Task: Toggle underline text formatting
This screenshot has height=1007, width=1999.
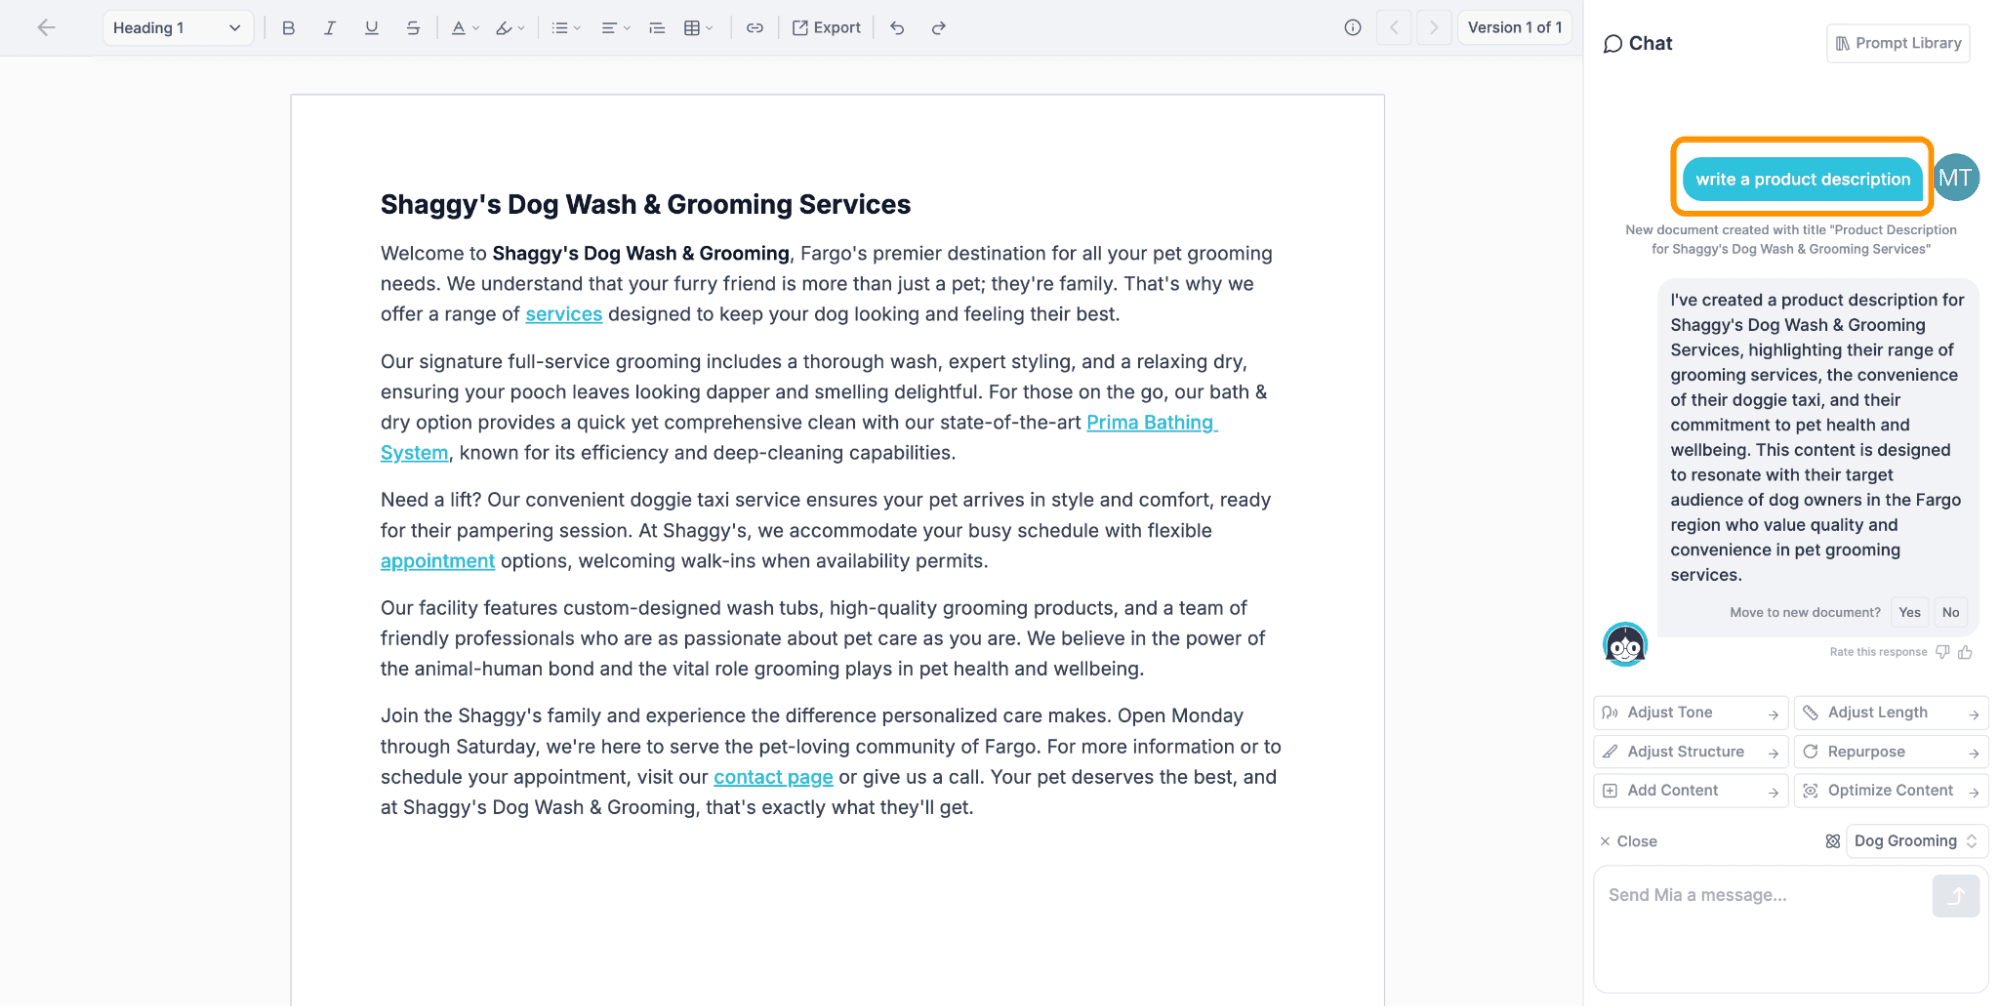Action: 371,28
